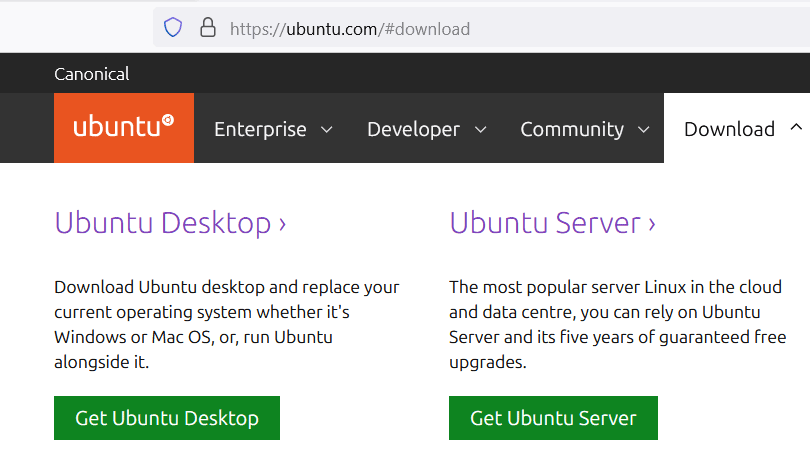Click the tracking protection shield icon

coord(173,27)
